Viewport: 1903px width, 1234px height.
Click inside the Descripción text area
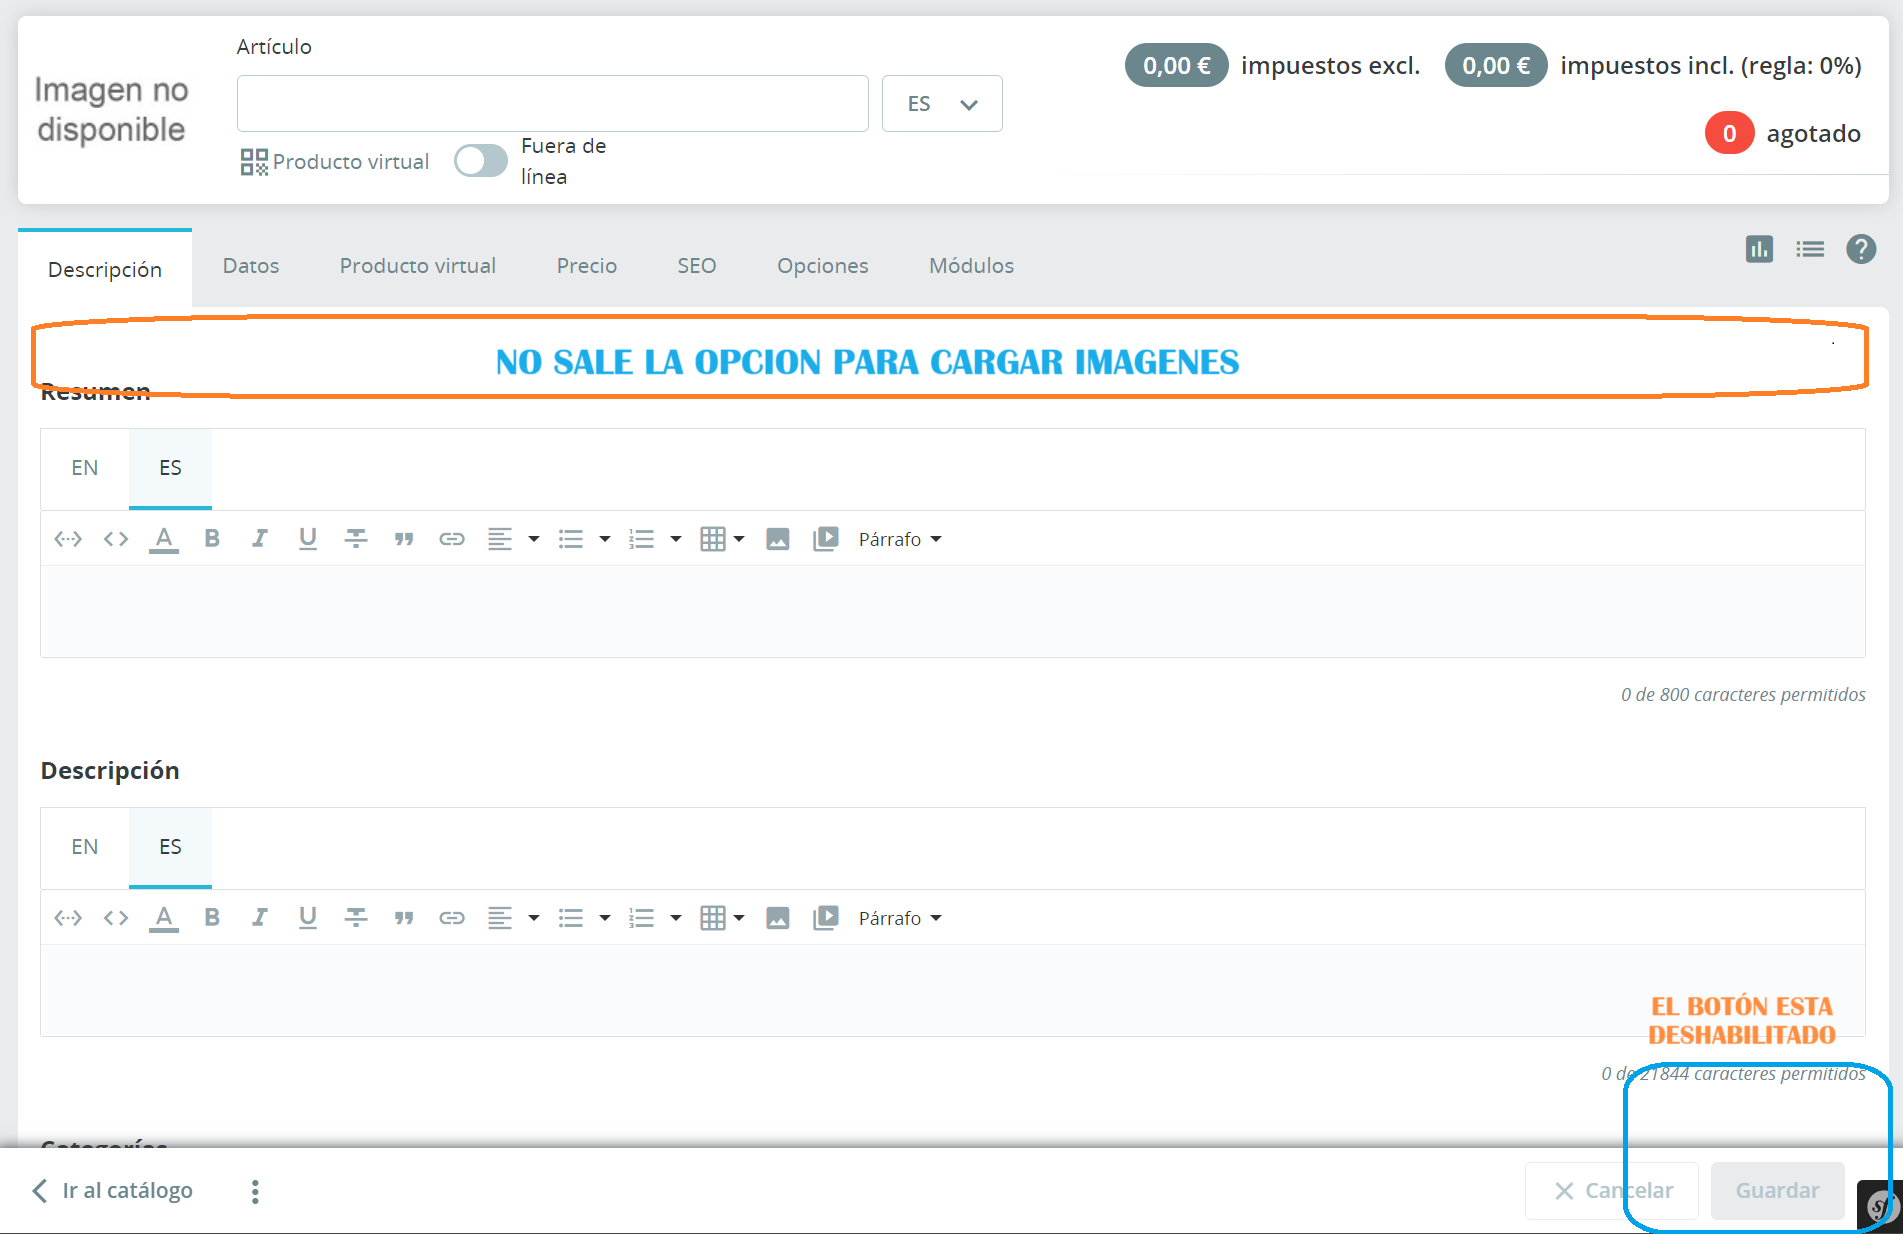953,990
